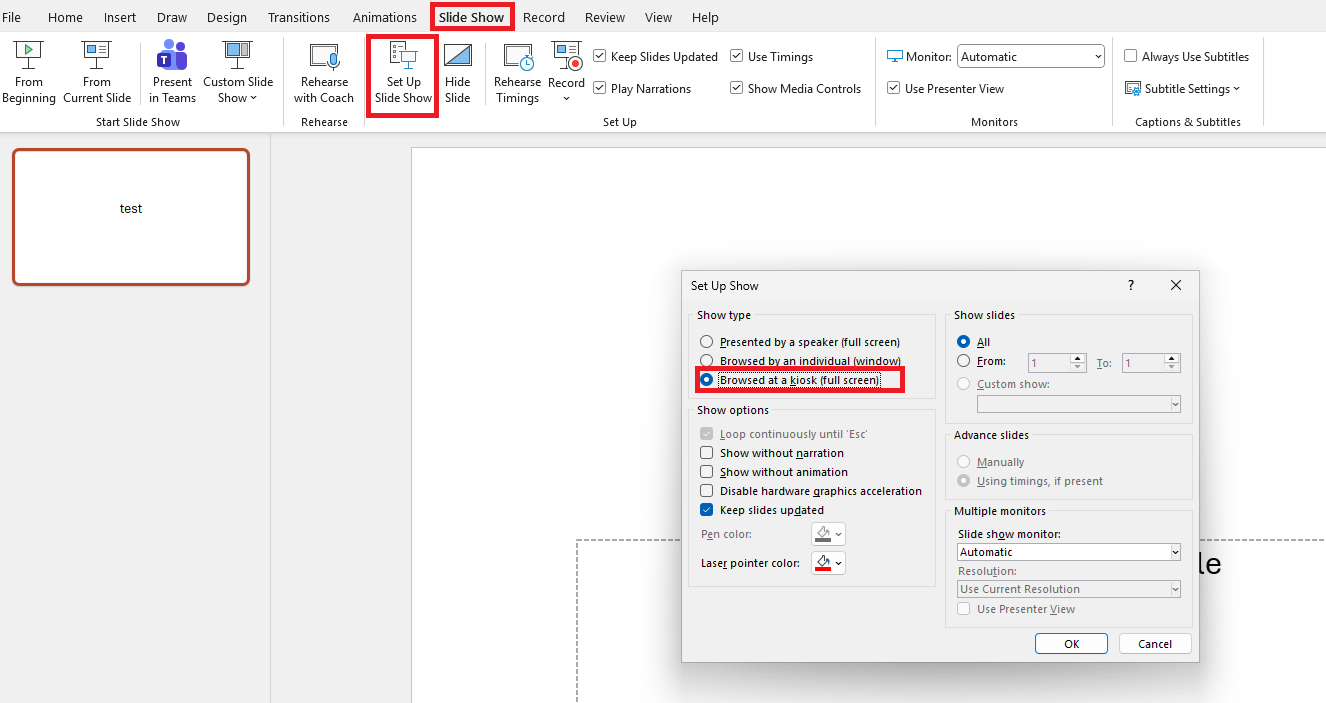Confirm settings with OK button
The height and width of the screenshot is (703, 1326).
point(1071,643)
